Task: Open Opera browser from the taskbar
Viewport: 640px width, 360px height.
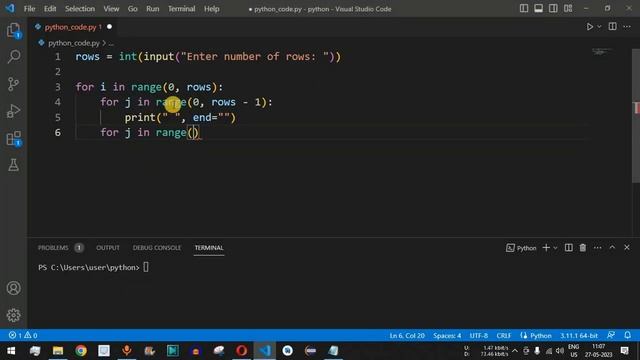Action: (241, 351)
